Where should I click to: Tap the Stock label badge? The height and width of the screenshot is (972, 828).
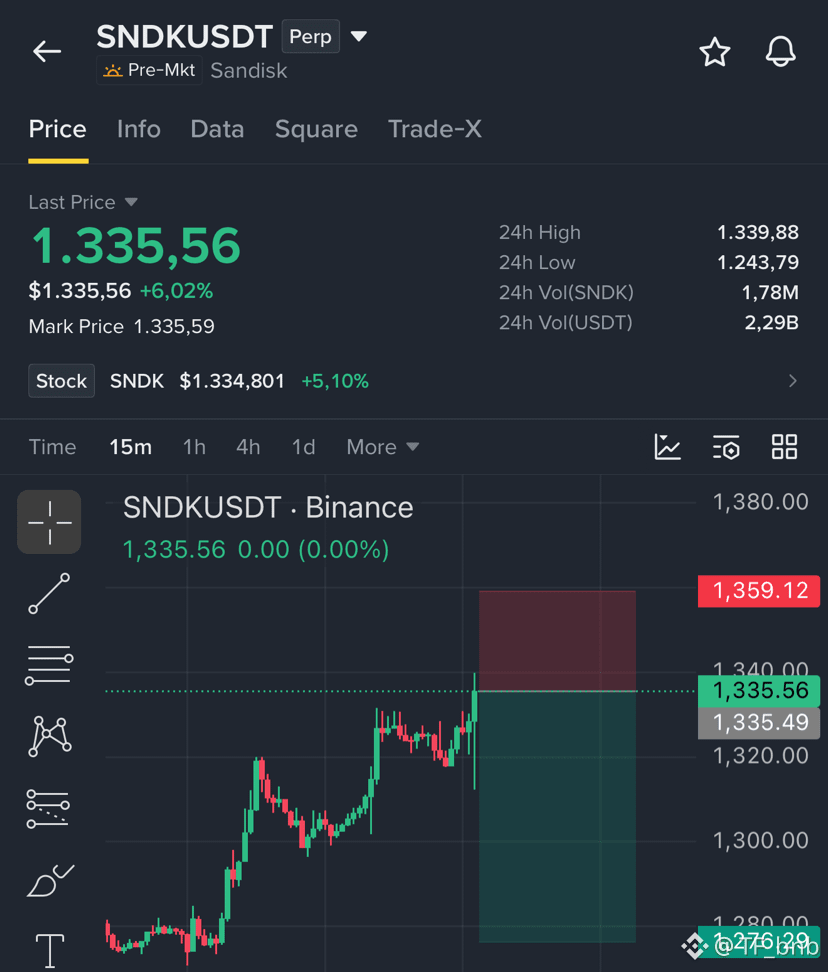pos(61,381)
